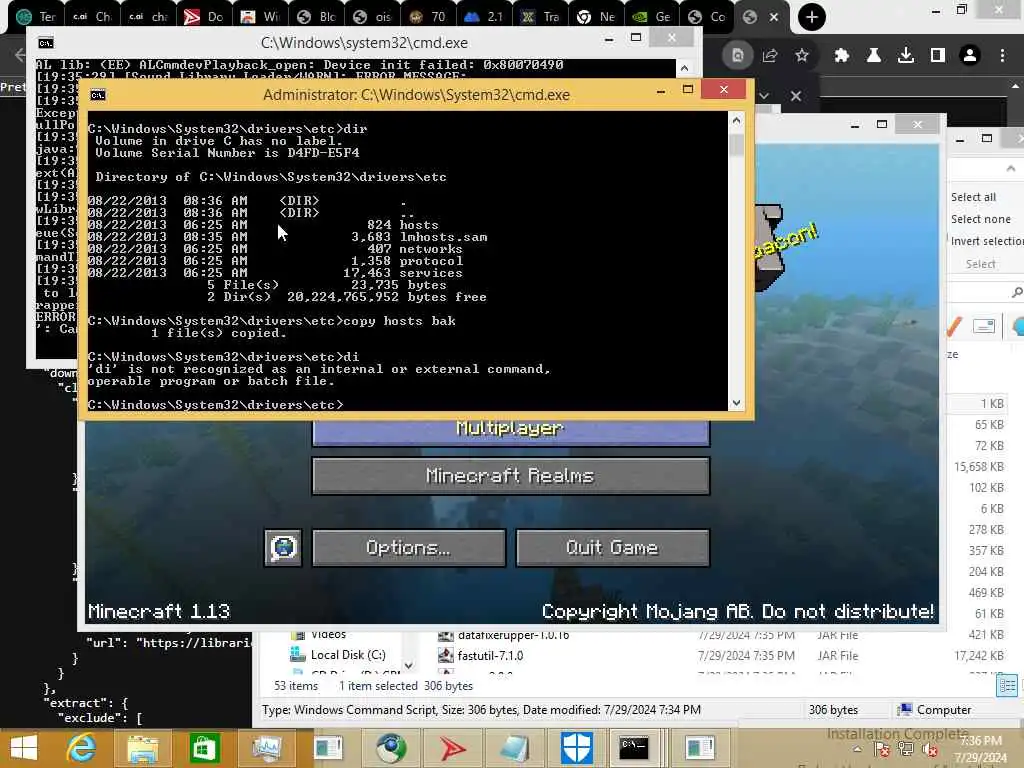The height and width of the screenshot is (768, 1024).
Task: Switch to details view icon in Explorer
Action: pyautogui.click(x=1007, y=686)
